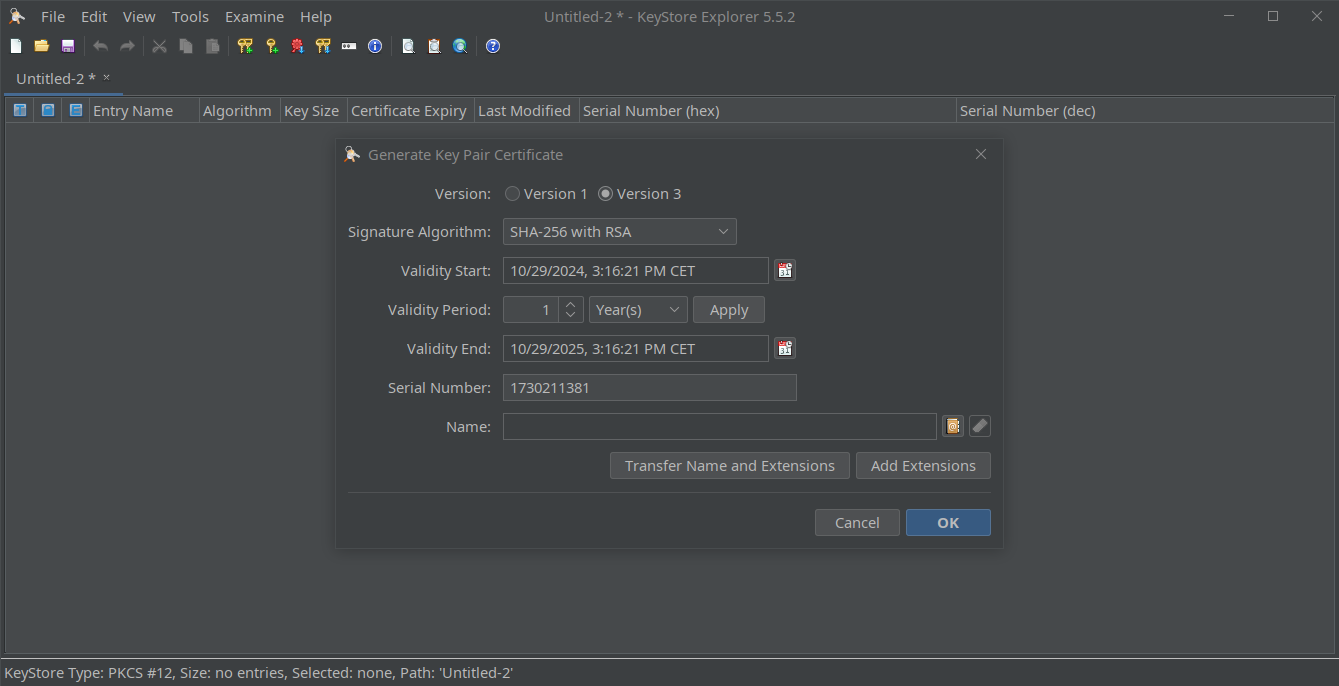Click the Open KeyStore folder icon
This screenshot has height=686, width=1339.
click(x=42, y=46)
